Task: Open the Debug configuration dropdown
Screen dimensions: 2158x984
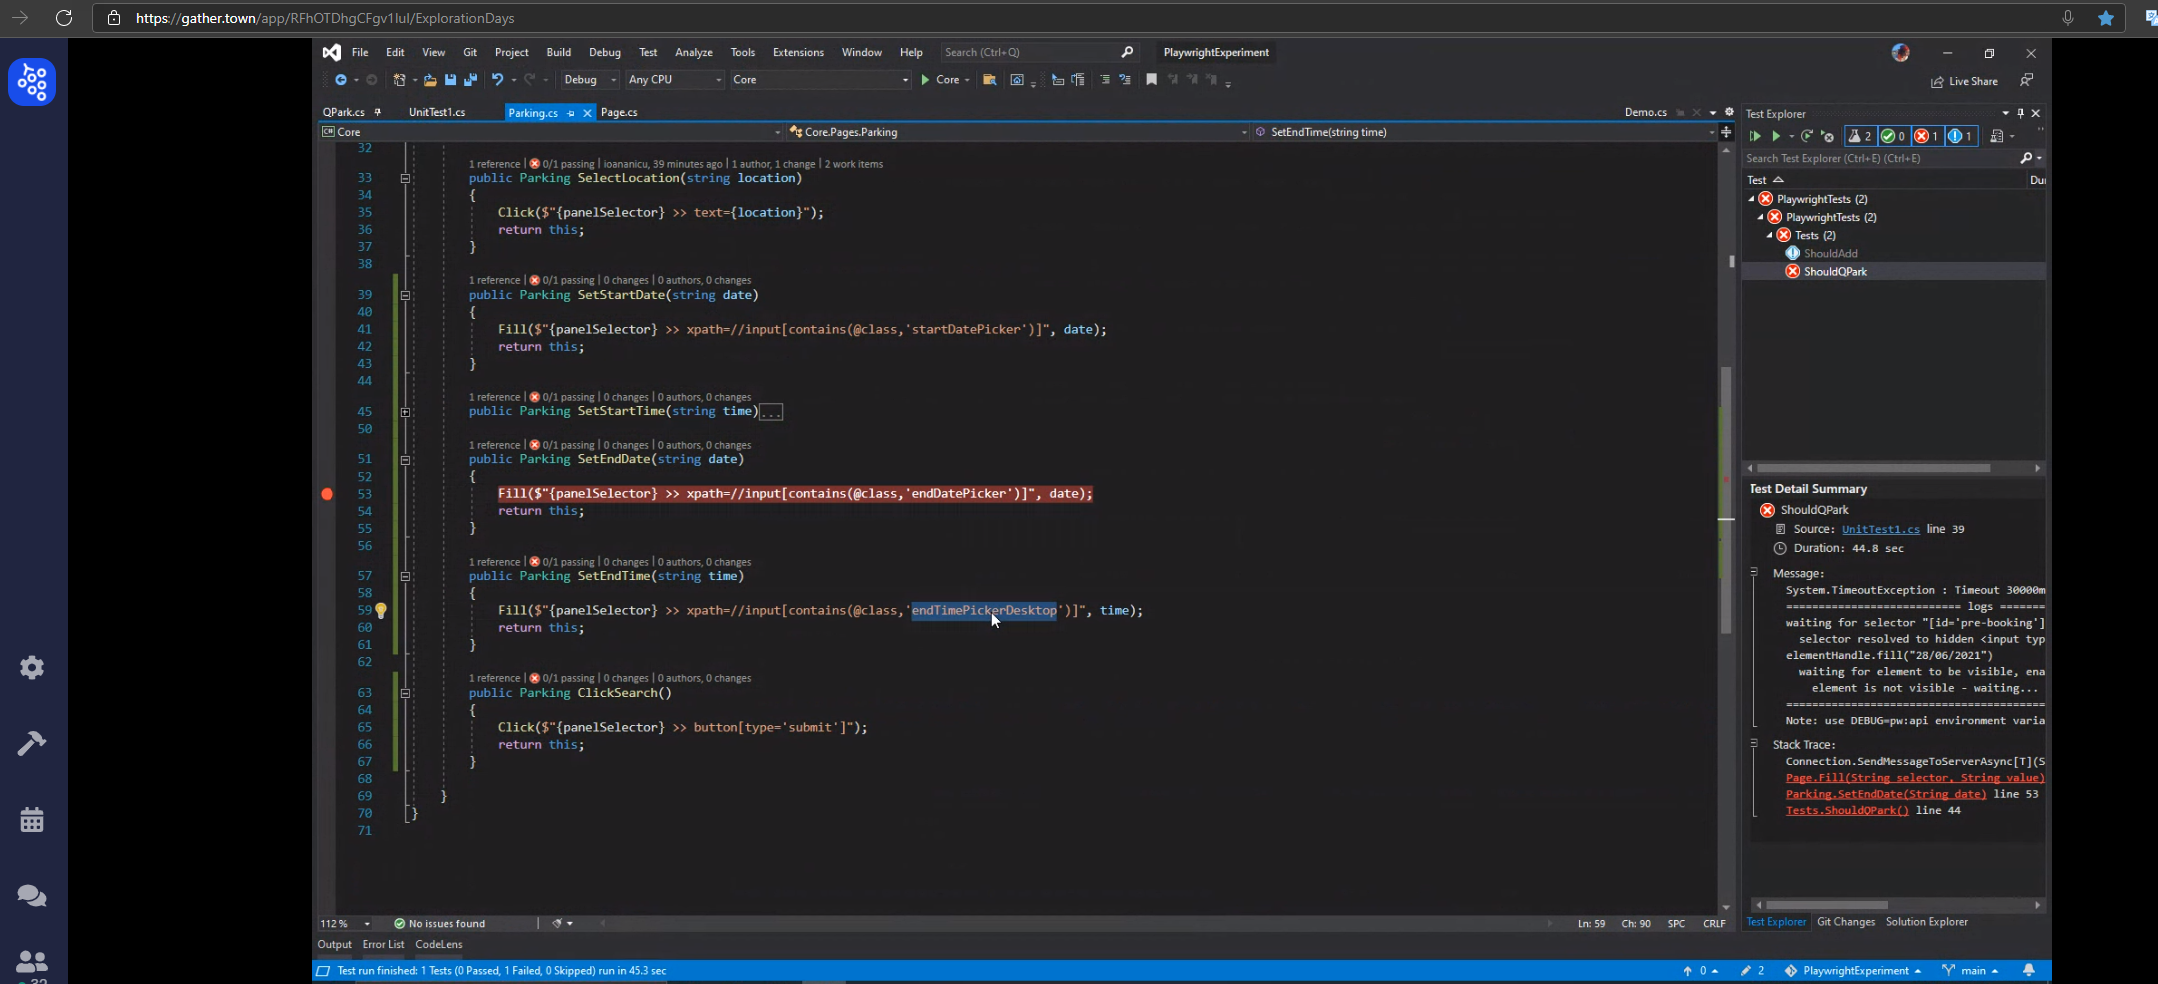Action: pos(590,80)
